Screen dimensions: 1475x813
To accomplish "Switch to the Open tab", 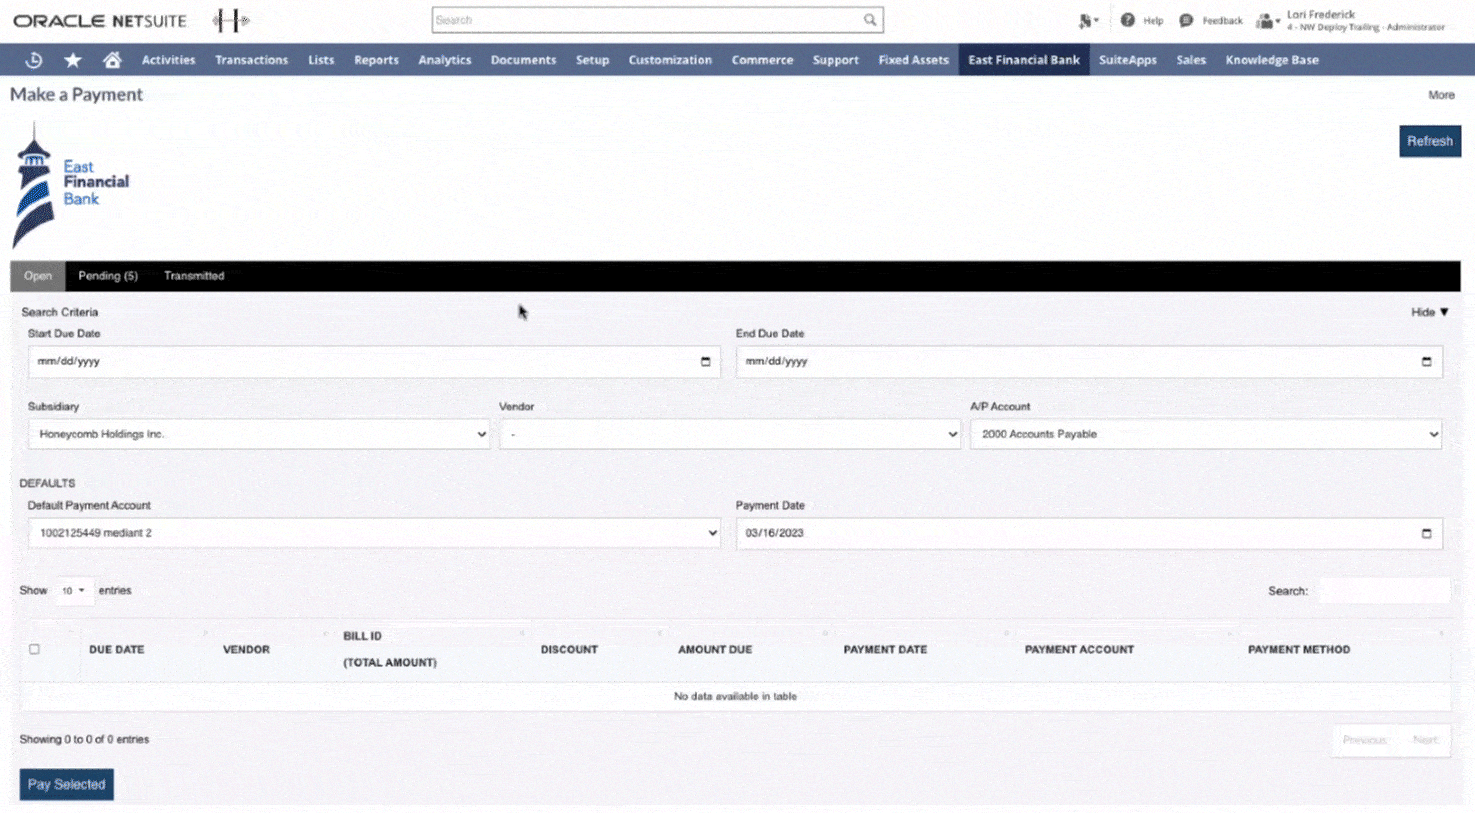I will [38, 276].
